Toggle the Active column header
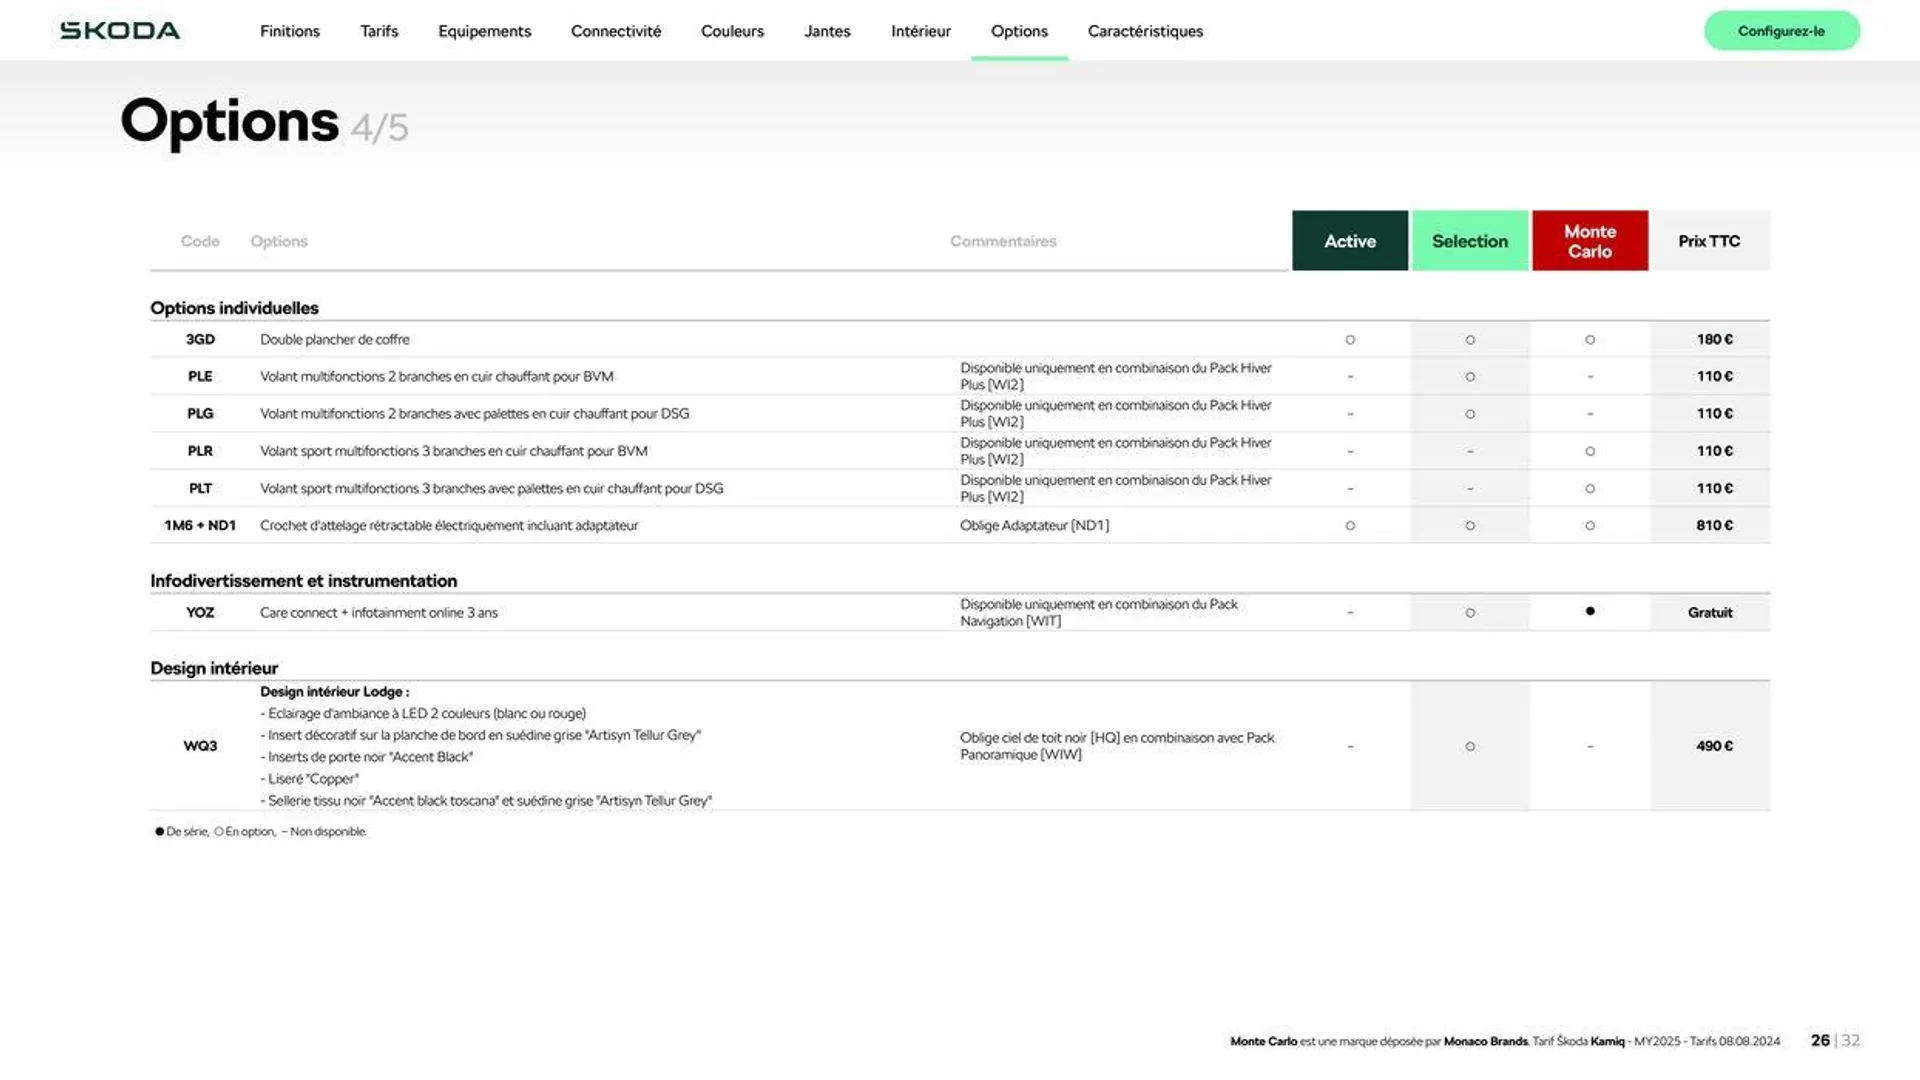Image resolution: width=1920 pixels, height=1080 pixels. coord(1349,240)
